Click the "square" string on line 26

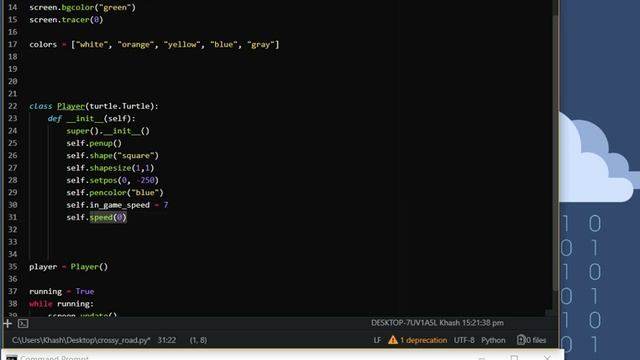[136, 156]
